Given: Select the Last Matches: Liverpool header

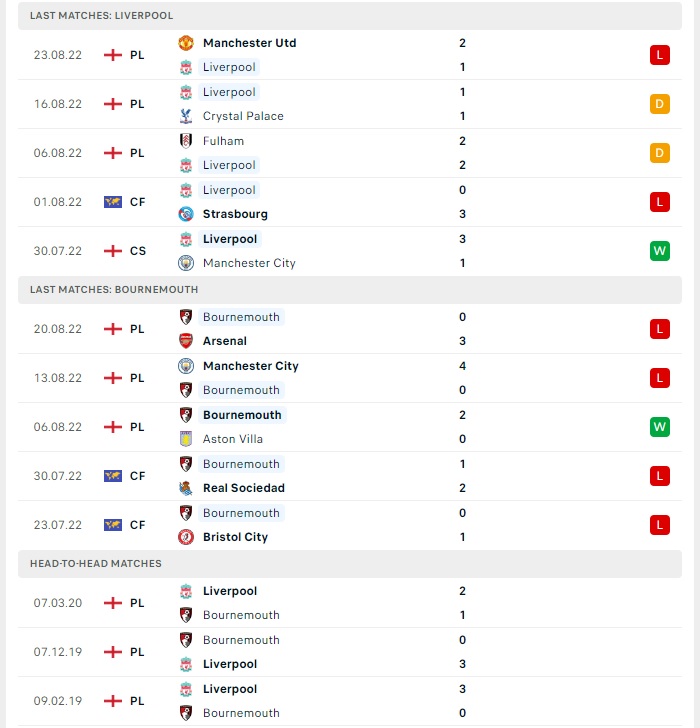Looking at the screenshot, I should coord(350,16).
